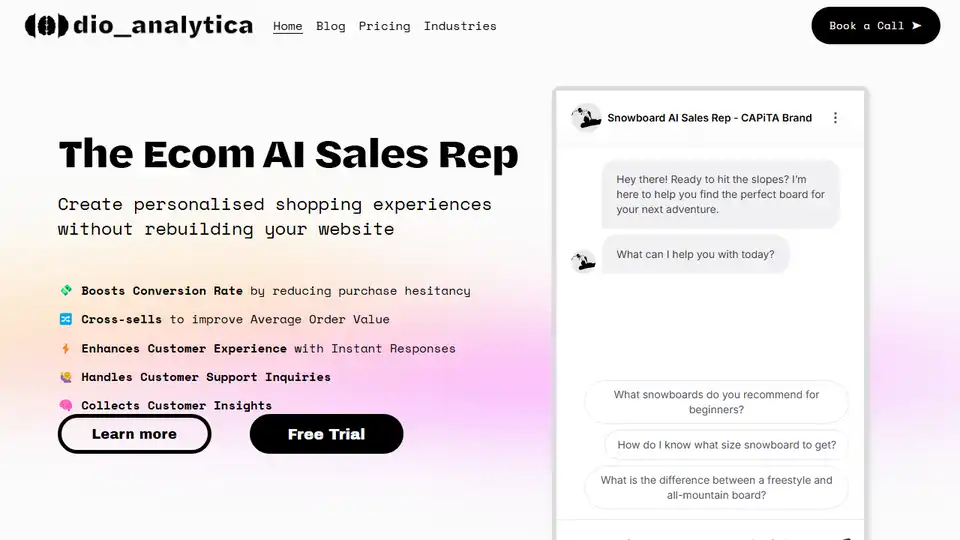Viewport: 960px width, 540px height.
Task: Choose the snowboard size question suggestion
Action: coord(726,445)
